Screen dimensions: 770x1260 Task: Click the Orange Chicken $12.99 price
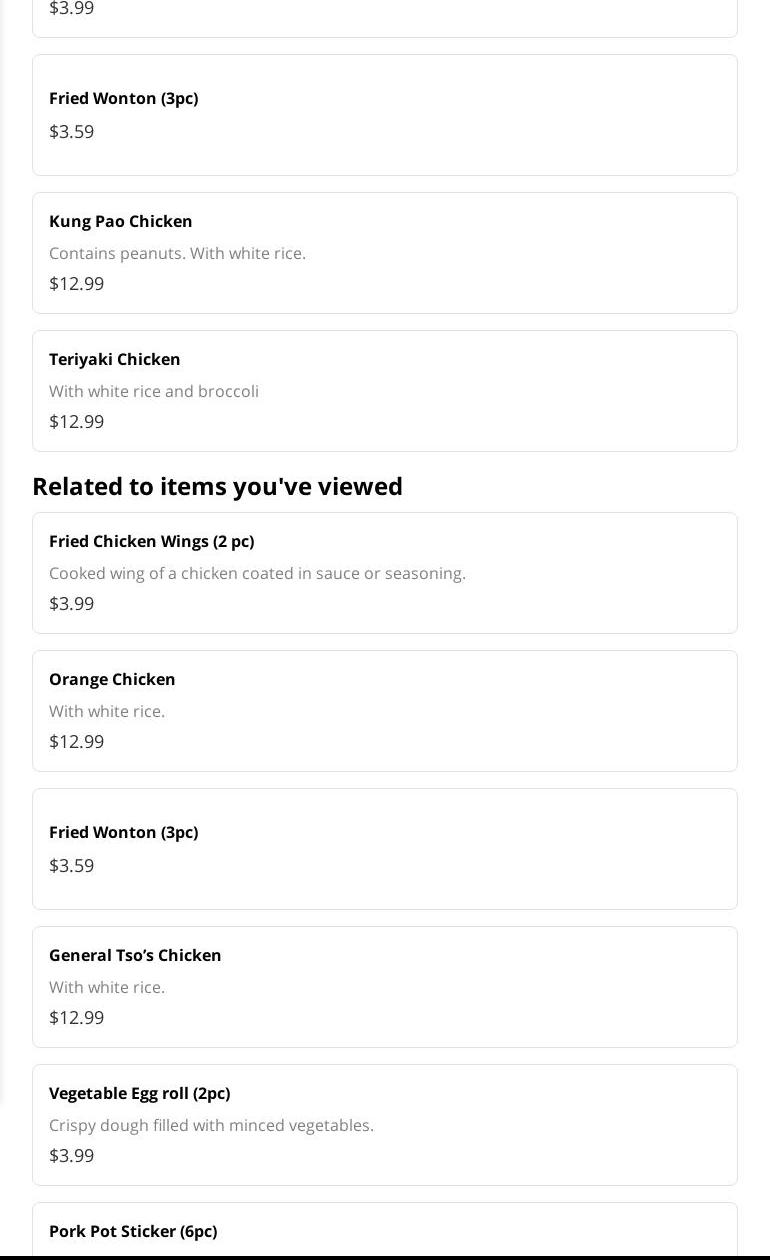[x=77, y=741]
